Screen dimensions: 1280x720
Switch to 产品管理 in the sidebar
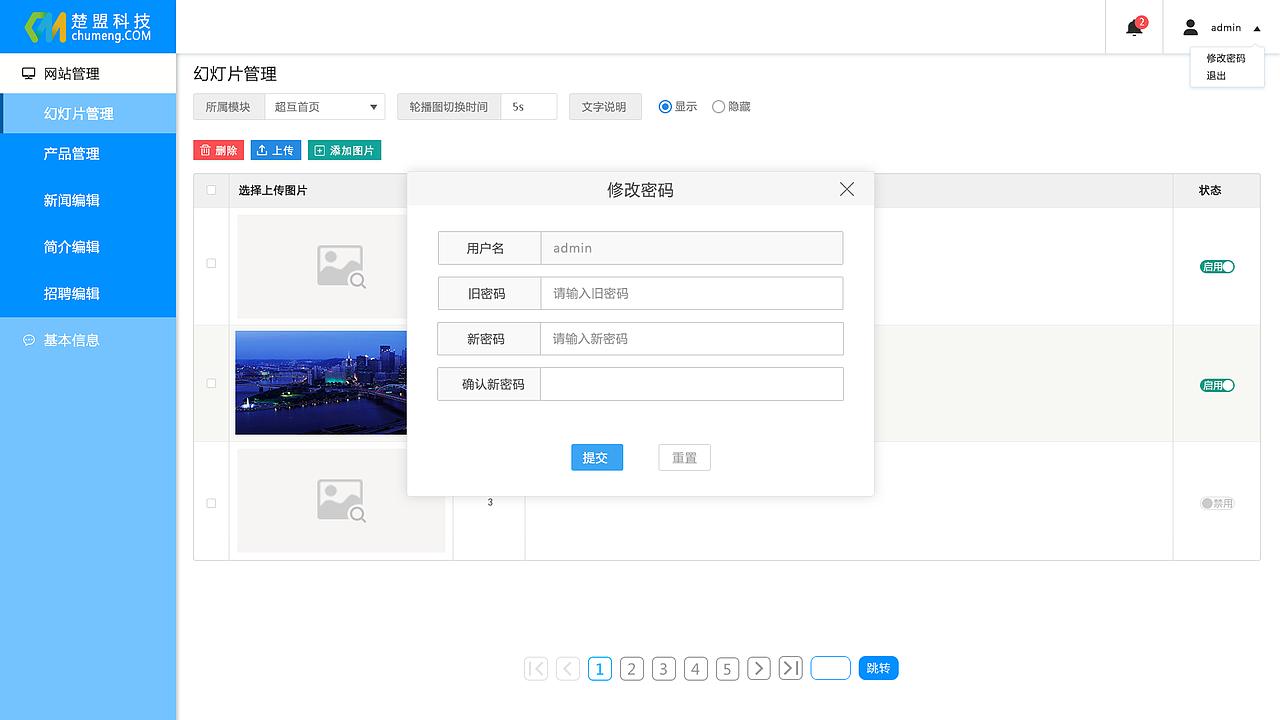[88, 153]
